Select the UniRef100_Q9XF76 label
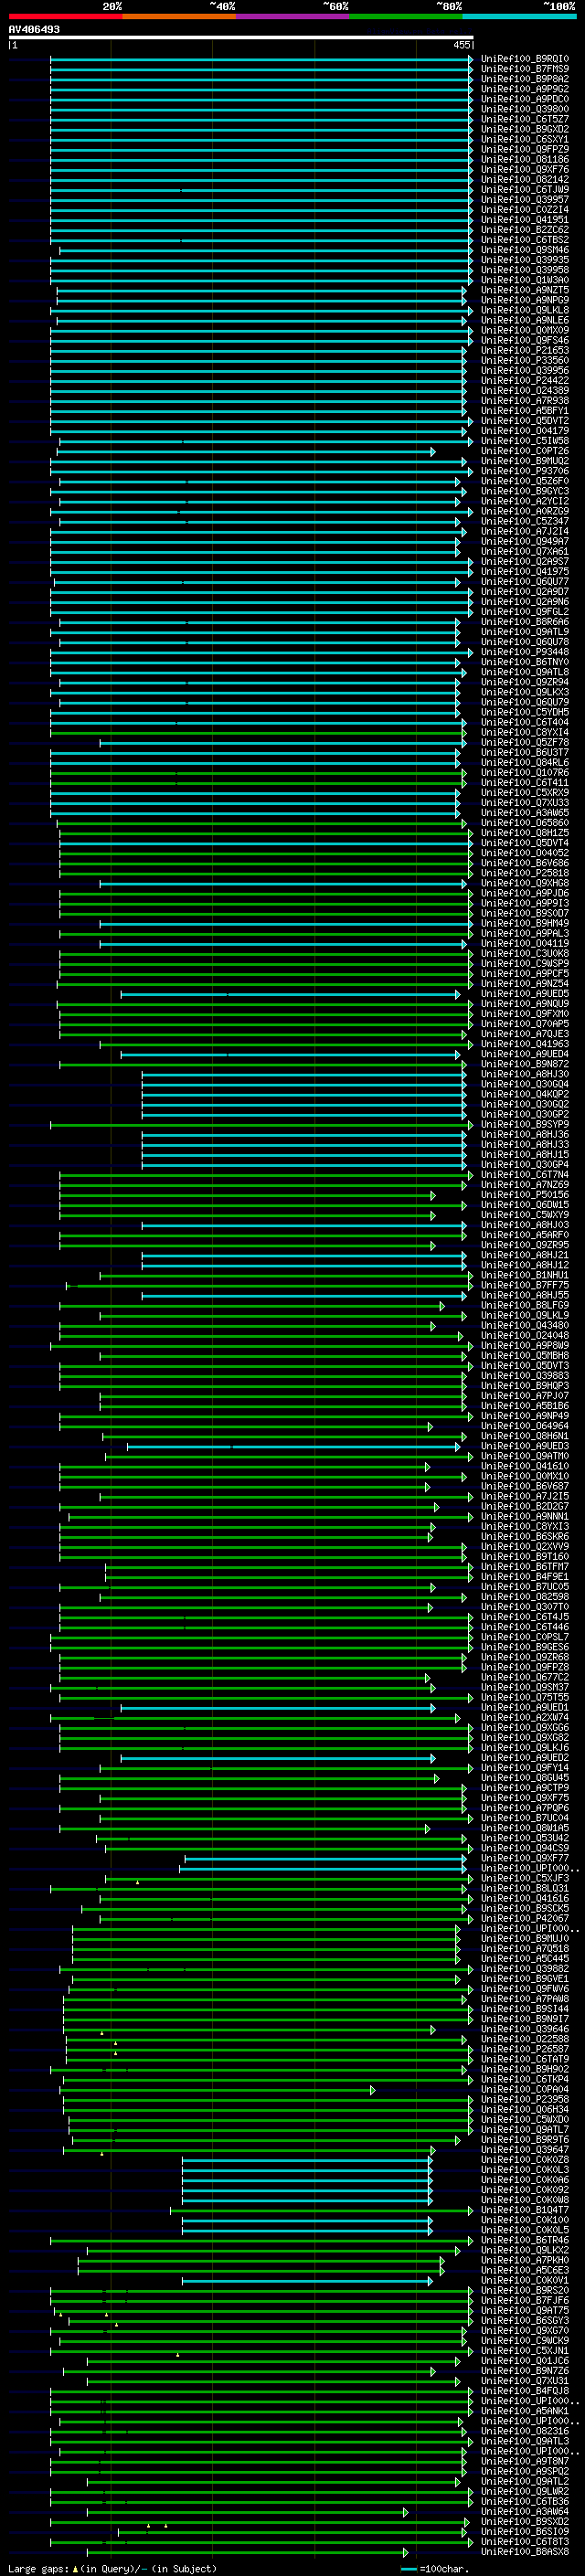Viewport: 585px width, 2576px height. pos(525,169)
